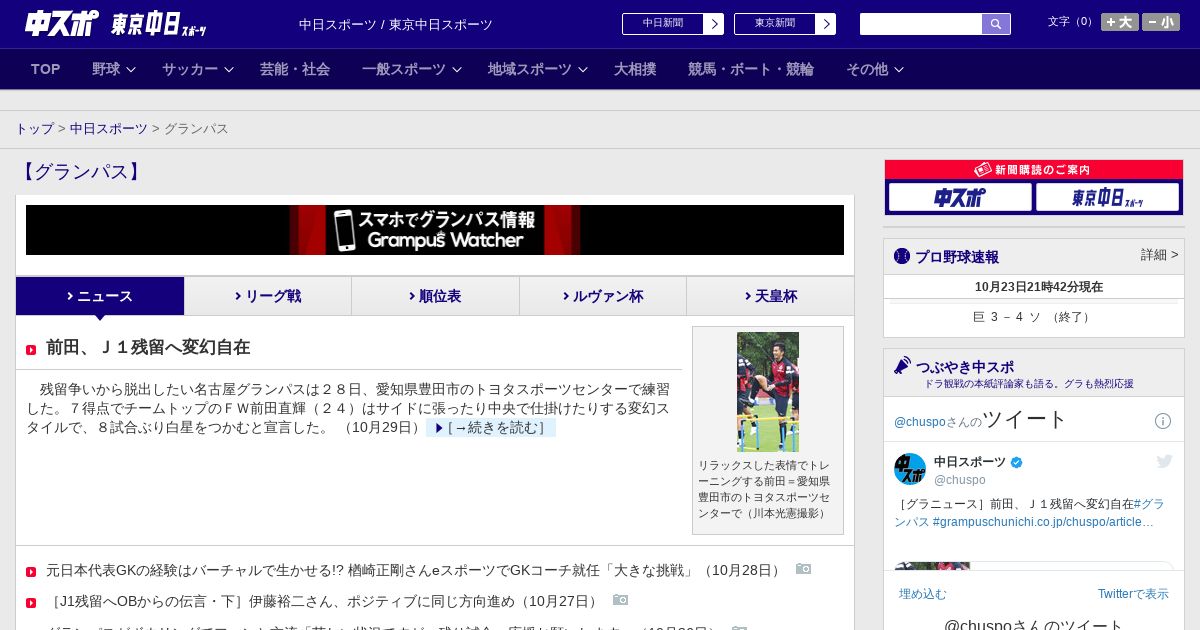Open the 中日新聞 link button
The width and height of the screenshot is (1200, 630).
pos(663,24)
